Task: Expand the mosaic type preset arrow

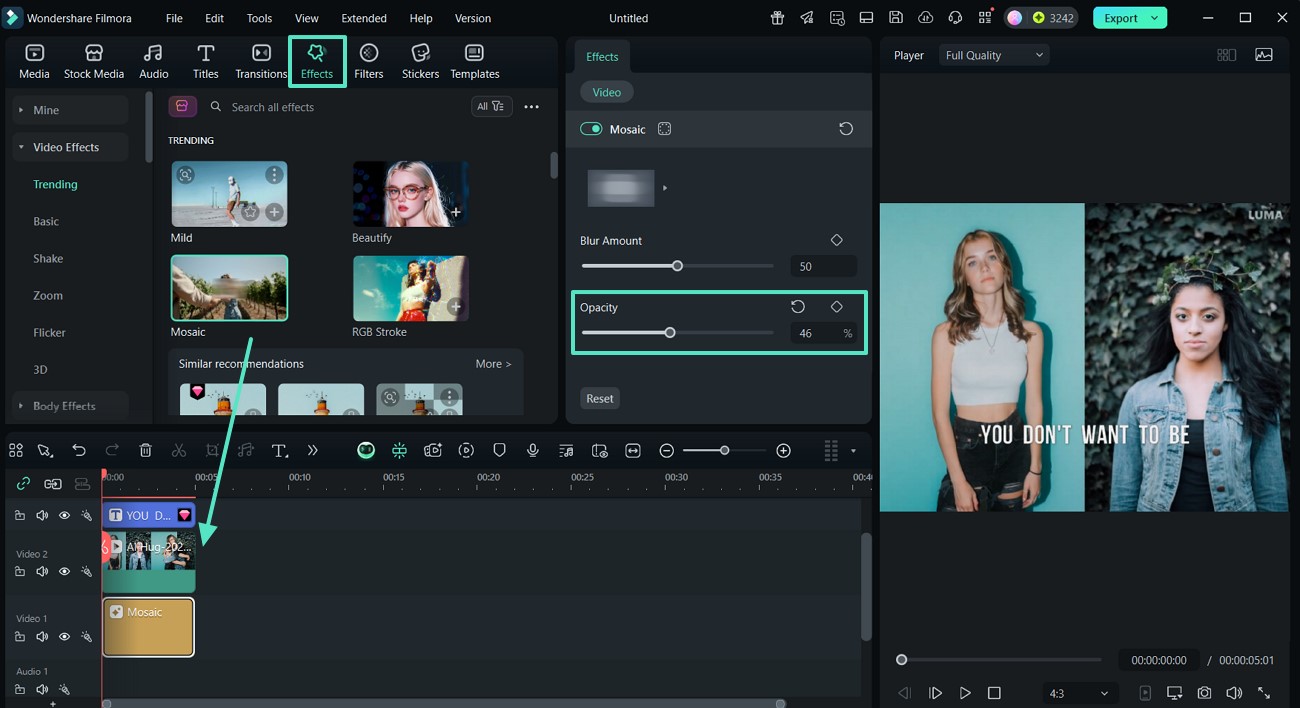Action: point(665,188)
